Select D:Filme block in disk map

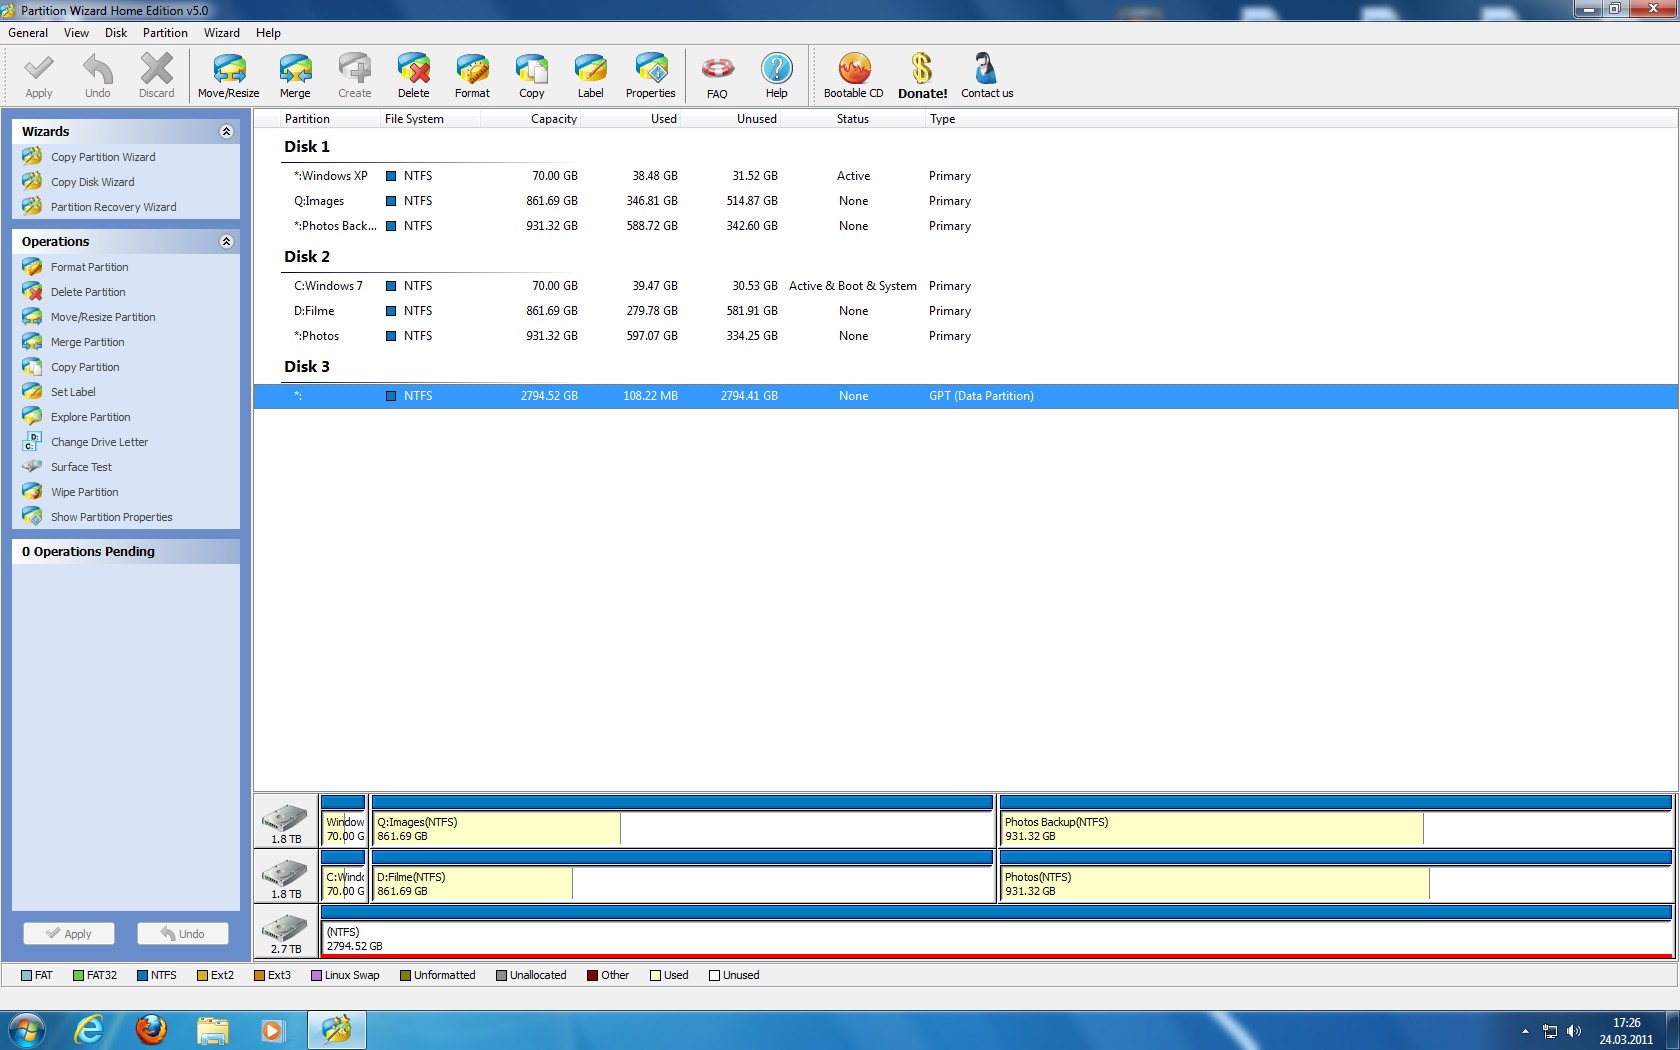pos(682,876)
